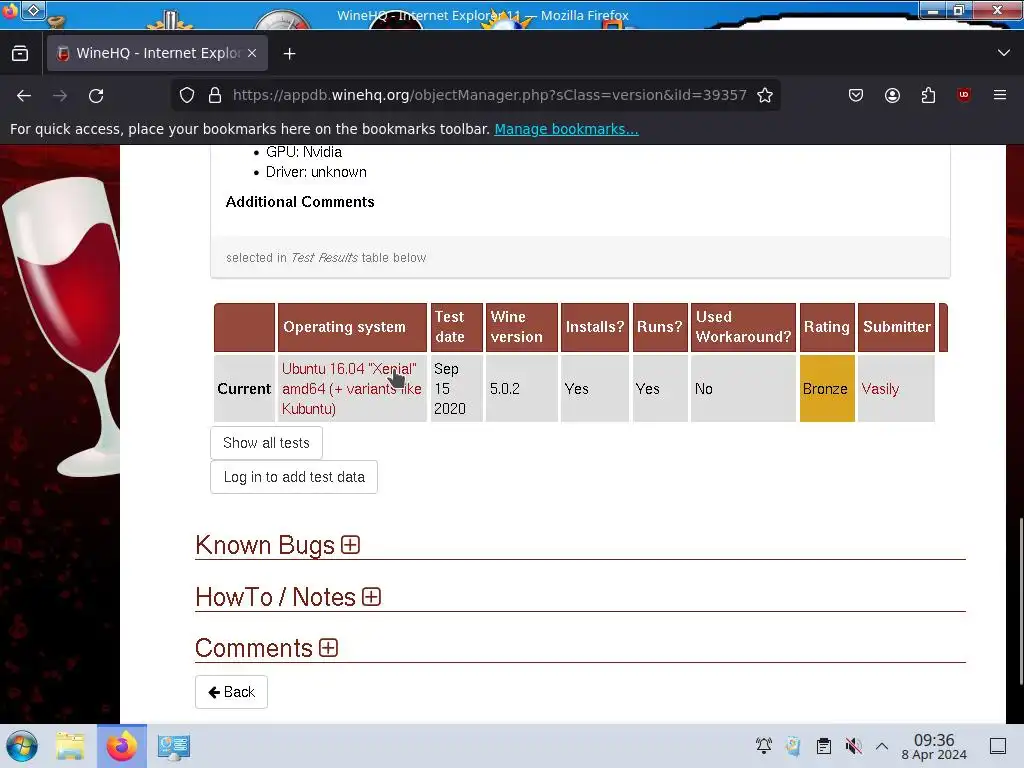Open the Manage bookmarks link
Image resolution: width=1024 pixels, height=768 pixels.
coord(566,129)
